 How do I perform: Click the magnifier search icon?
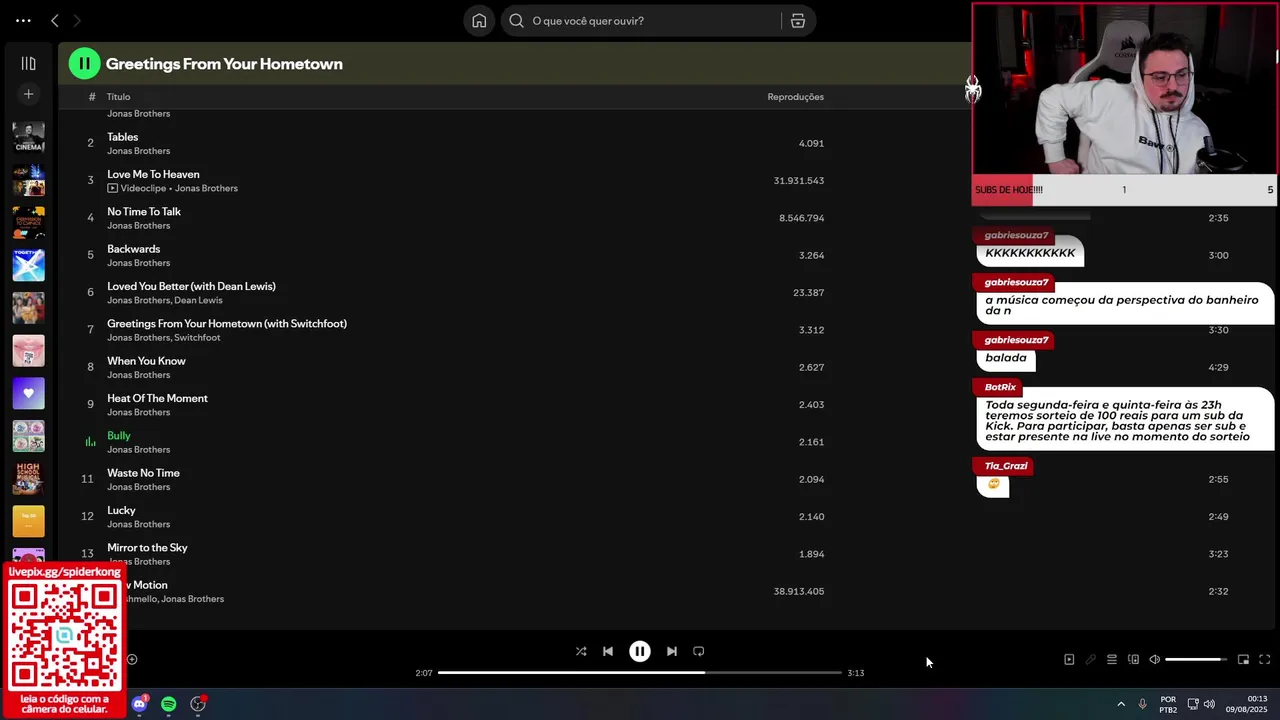[517, 20]
